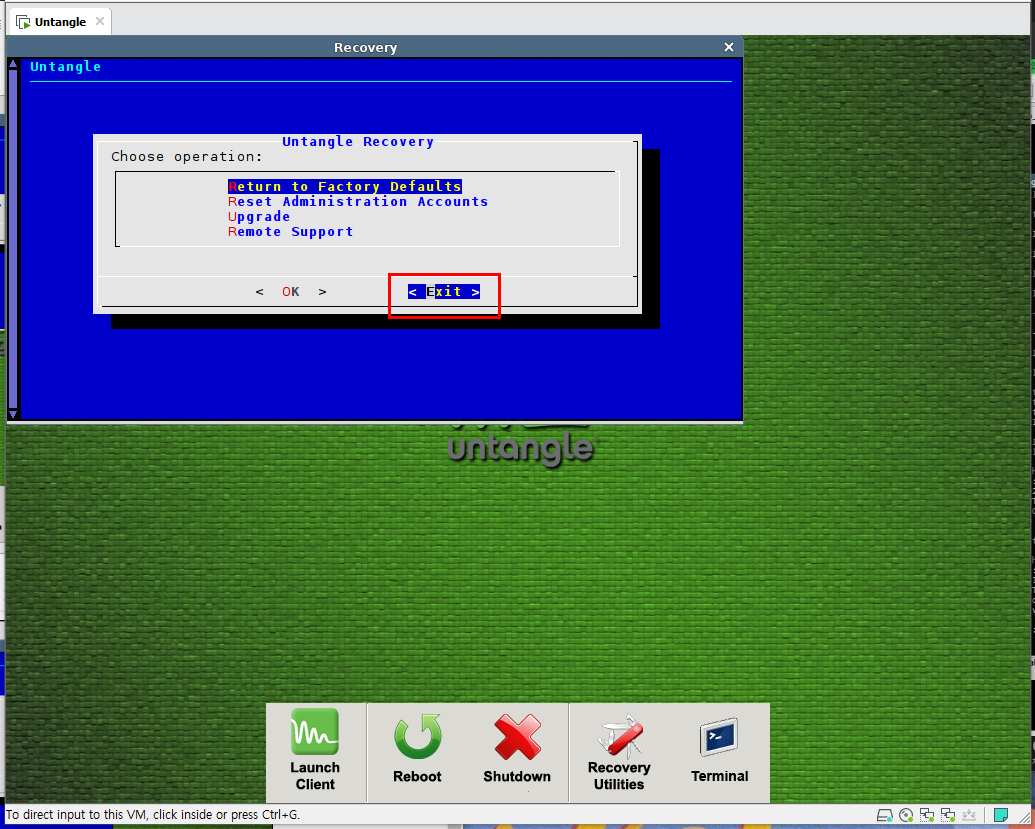This screenshot has width=1035, height=829.
Task: Launch the Terminal from the dock
Action: tap(719, 750)
